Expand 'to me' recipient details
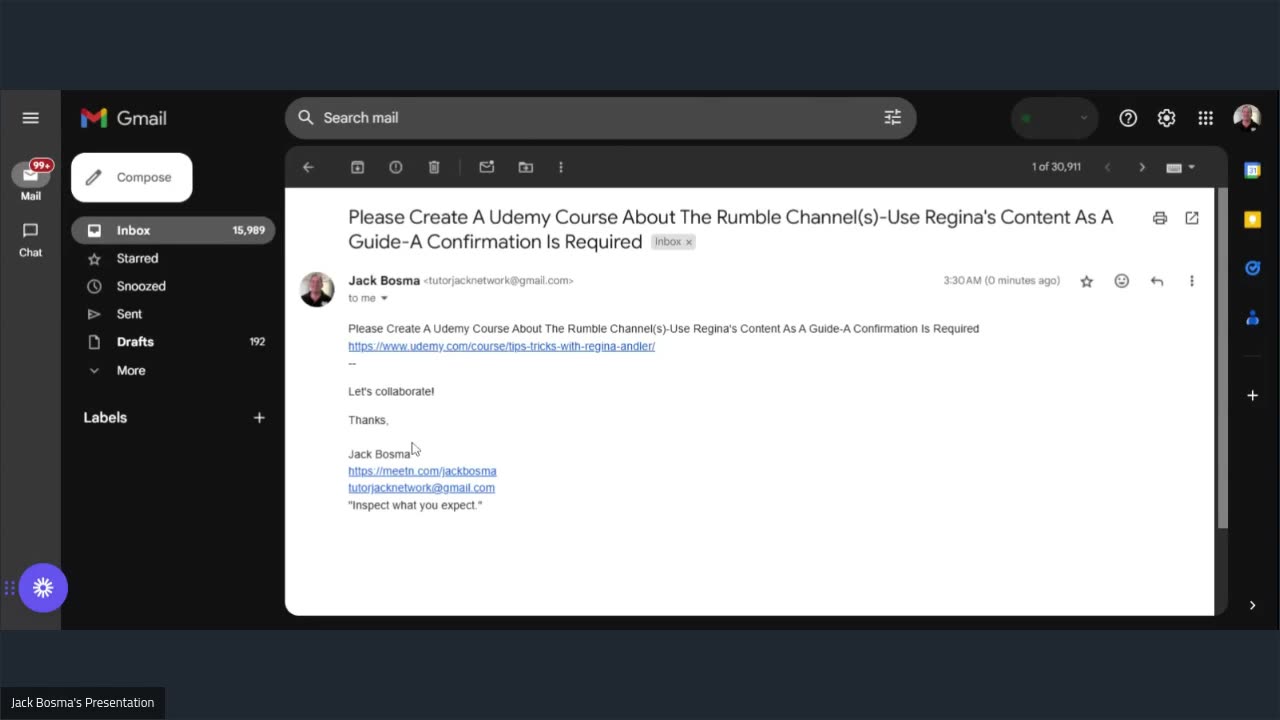 pos(384,298)
